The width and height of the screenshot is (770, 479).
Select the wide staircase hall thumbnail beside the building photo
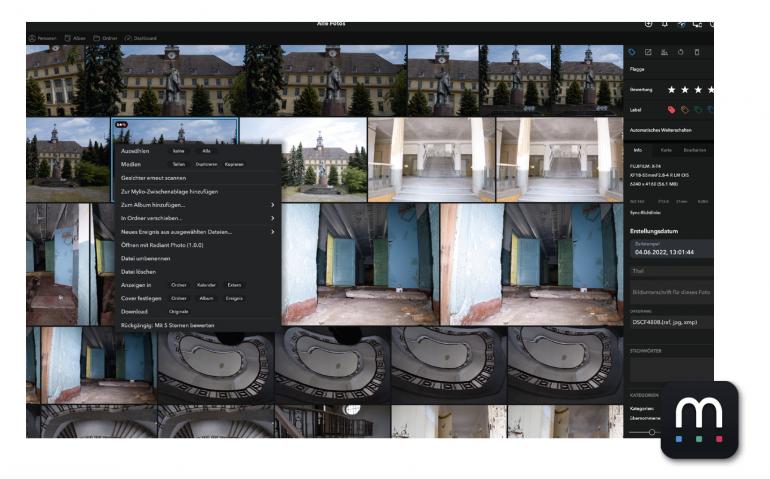click(x=432, y=160)
